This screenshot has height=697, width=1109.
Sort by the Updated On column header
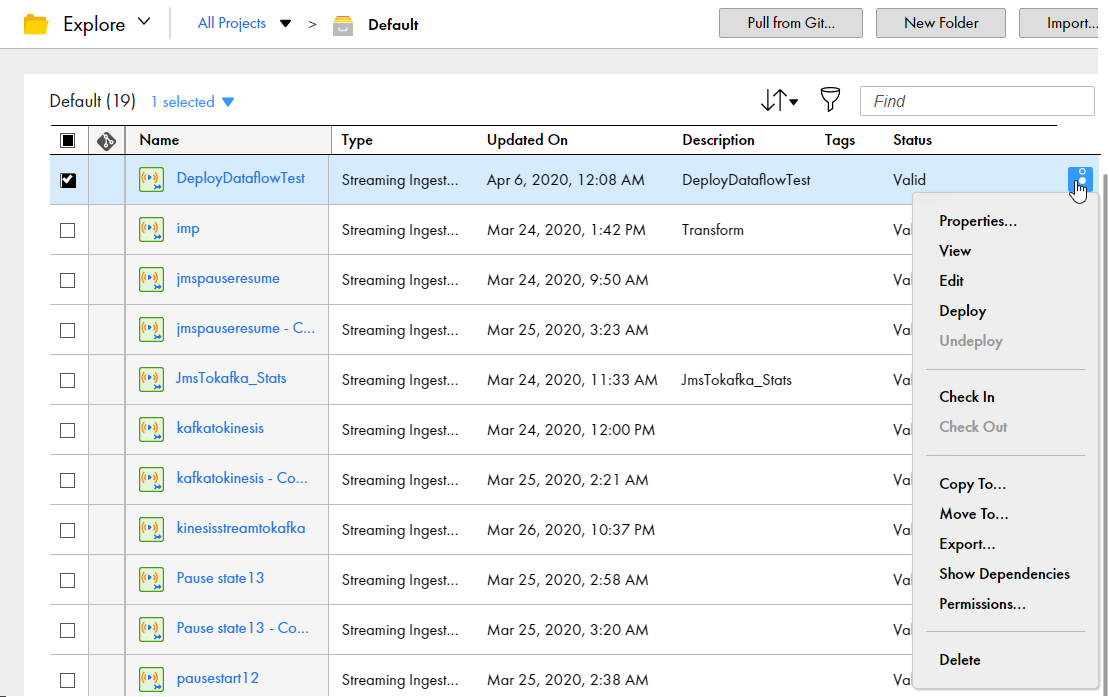(527, 140)
